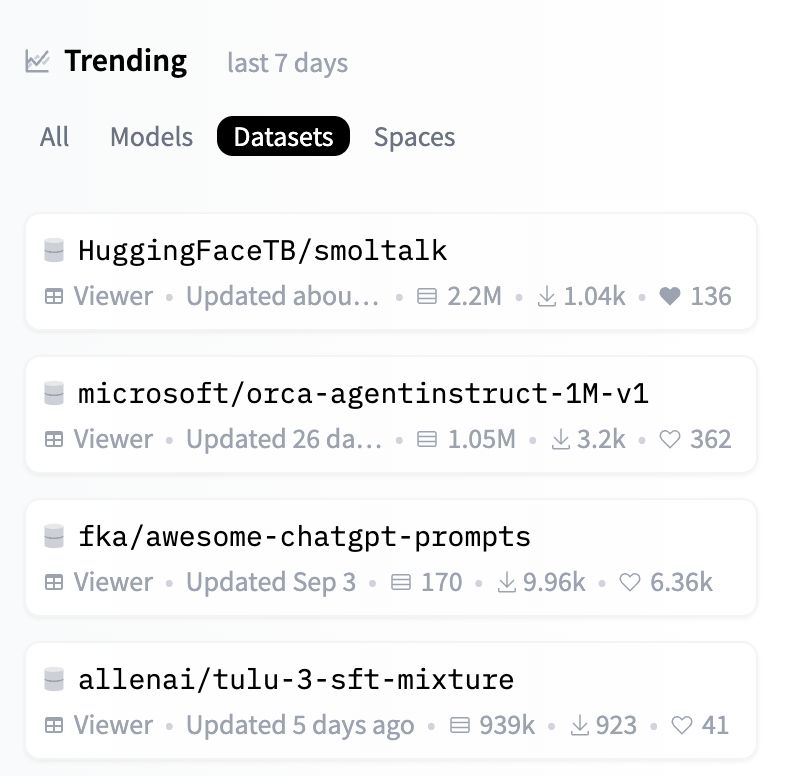
Task: Open allenai/tulu-3-sft-mixture dataset
Action: [x=296, y=680]
